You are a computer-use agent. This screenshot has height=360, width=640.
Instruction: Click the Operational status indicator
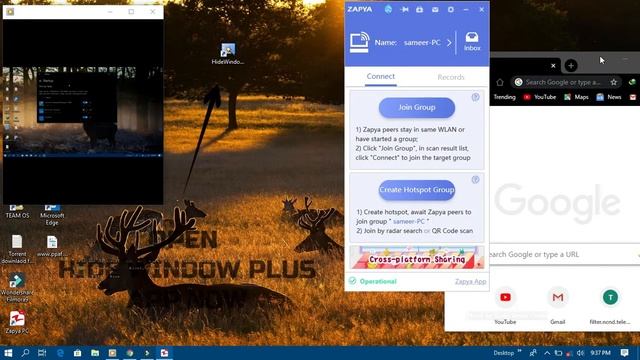point(373,281)
